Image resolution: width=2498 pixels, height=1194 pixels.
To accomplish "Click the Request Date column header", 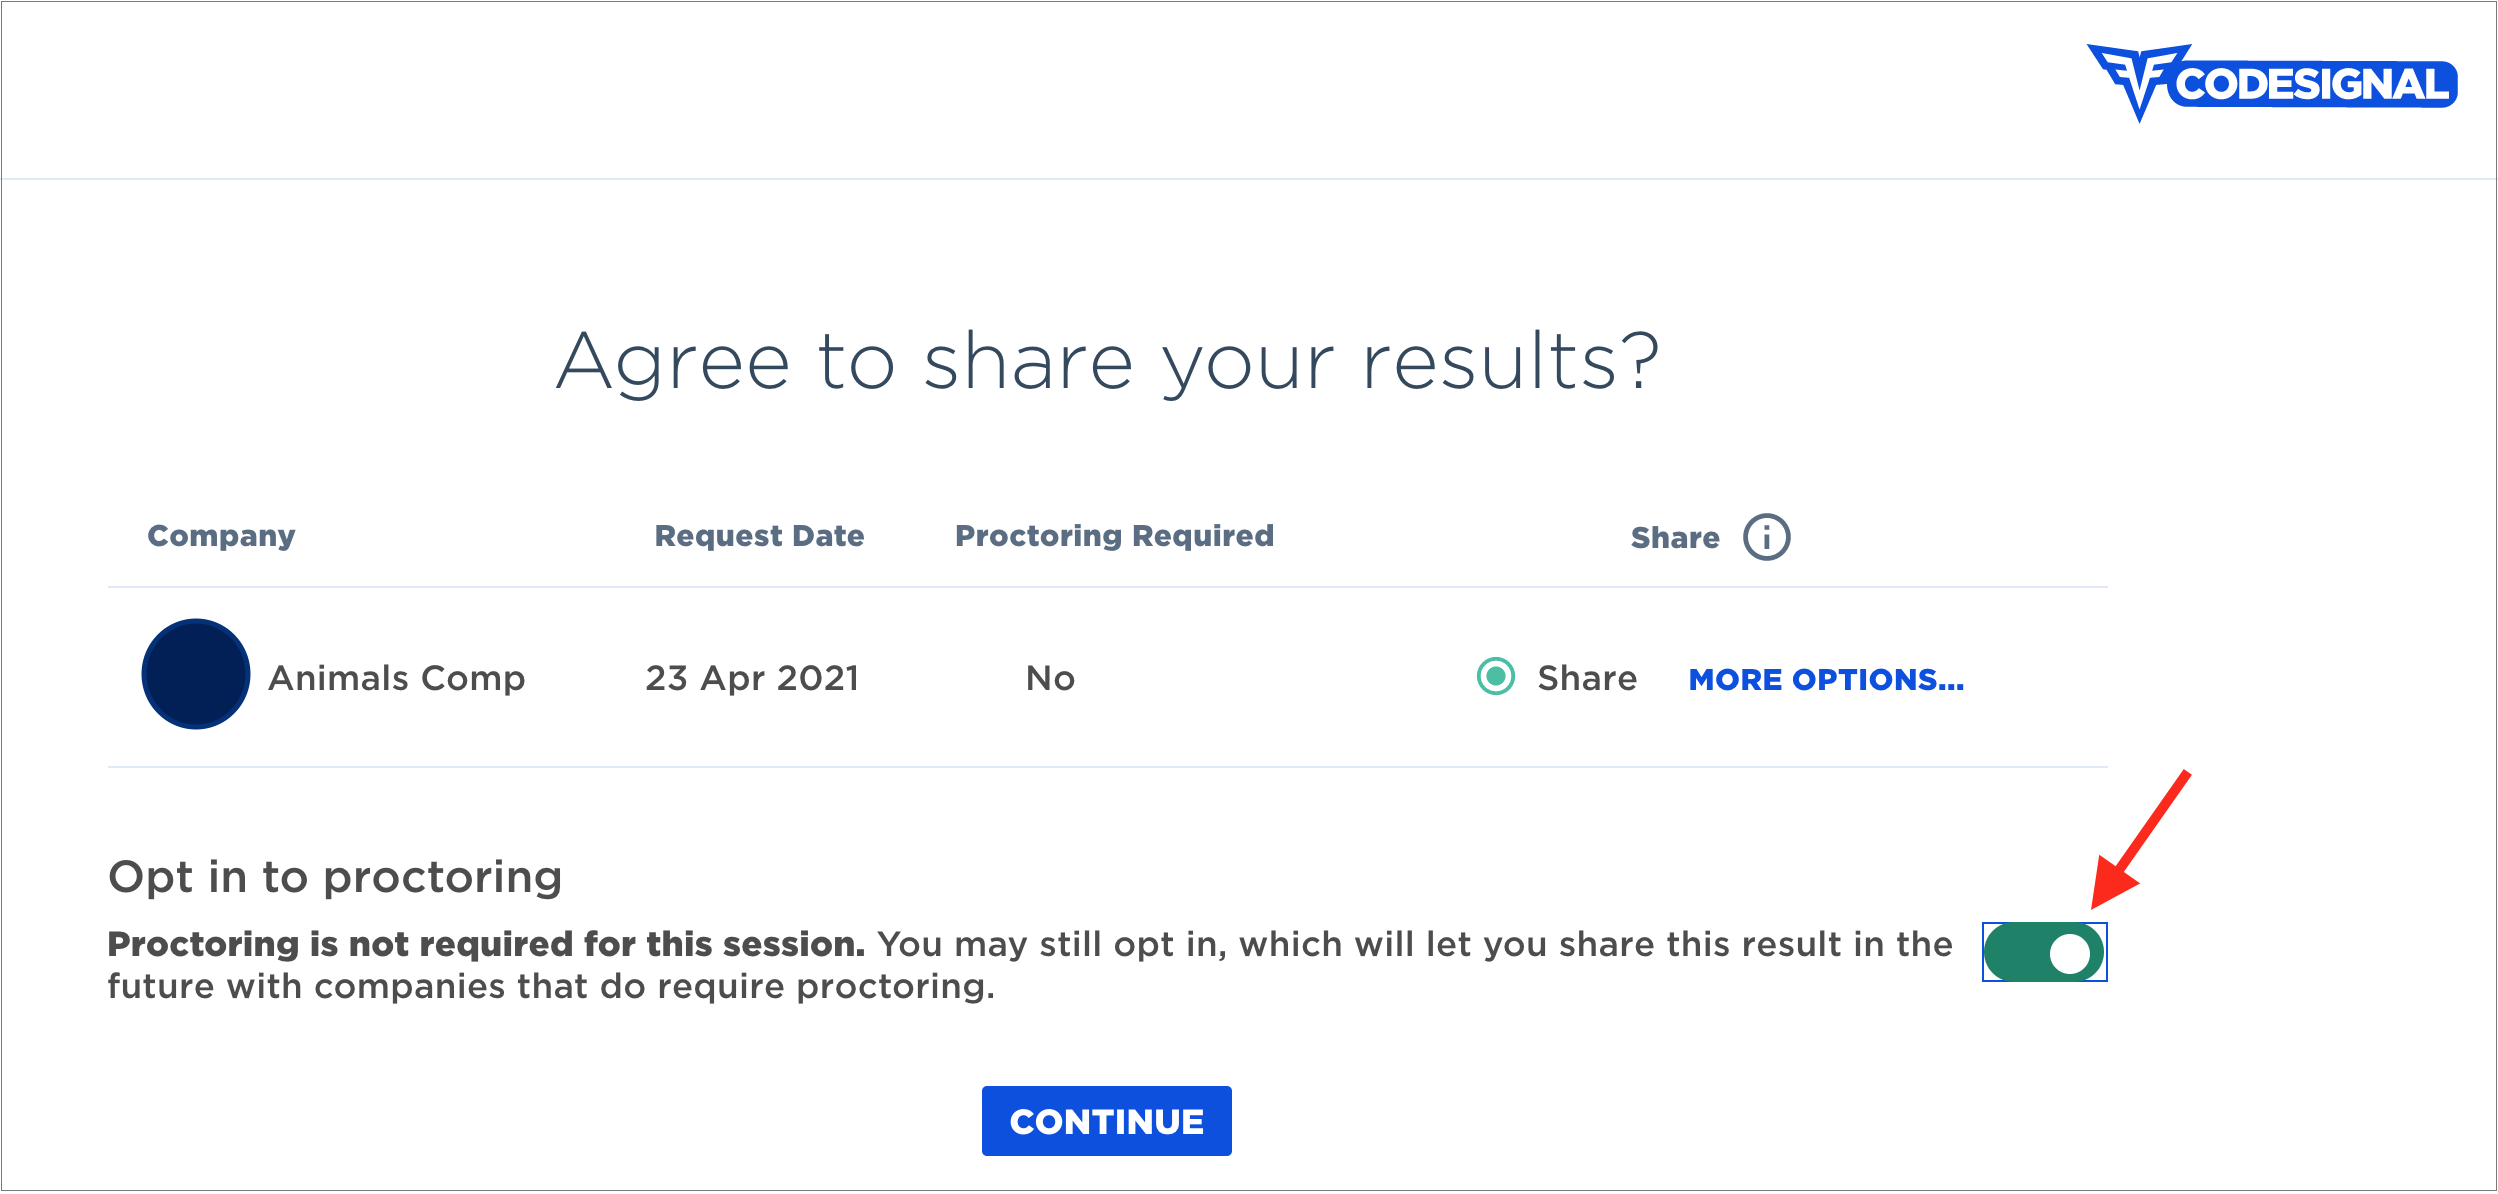I will [759, 536].
